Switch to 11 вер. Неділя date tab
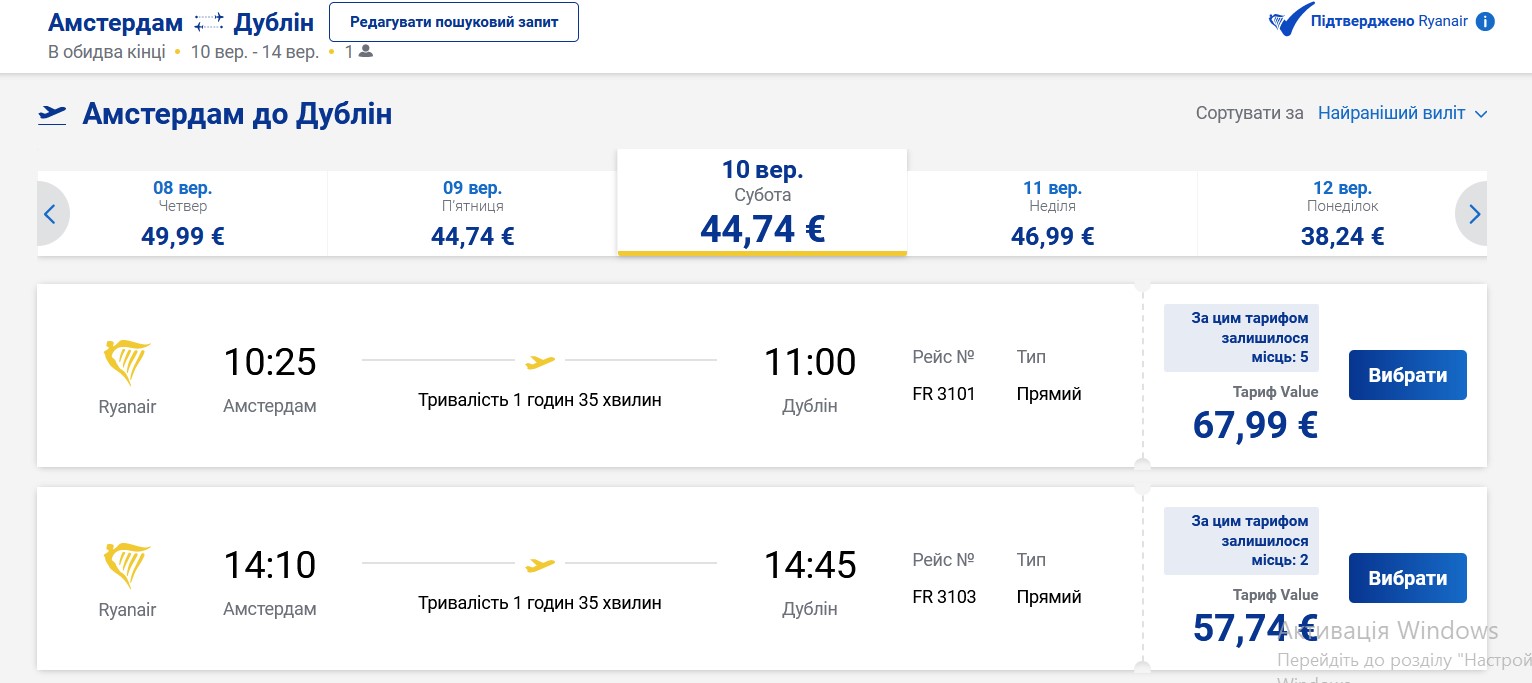Viewport: 1532px width, 683px height. (x=1052, y=213)
